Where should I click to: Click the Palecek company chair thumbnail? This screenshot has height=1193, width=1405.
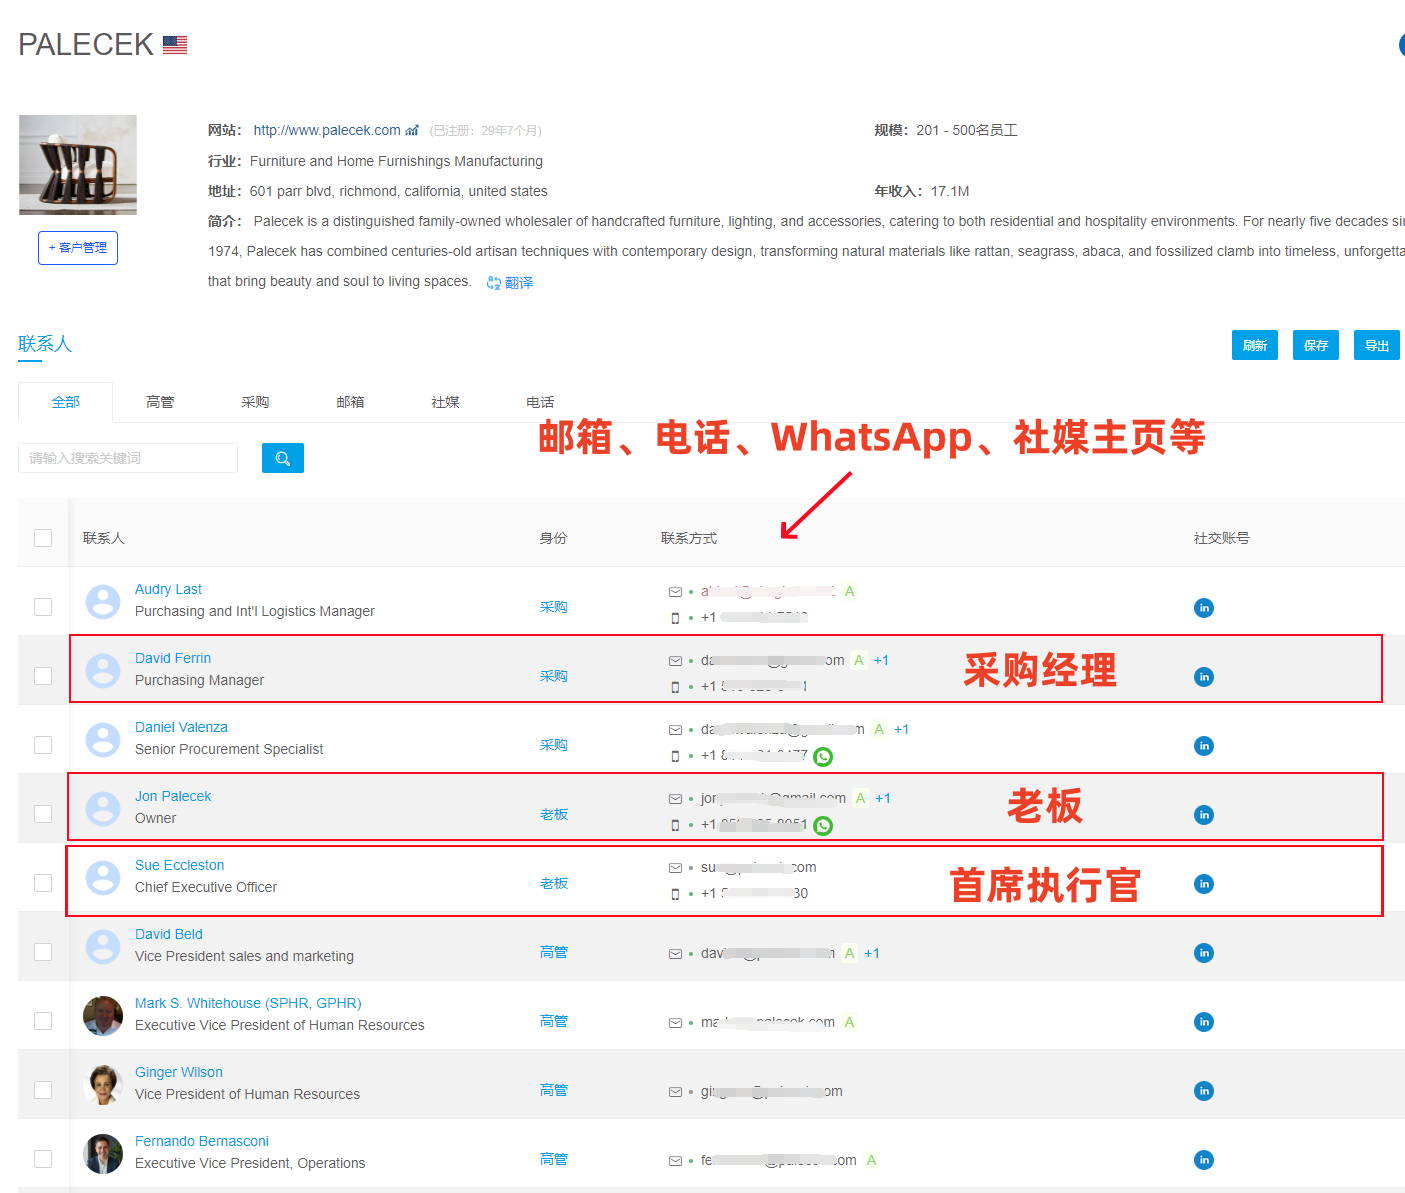coord(78,165)
